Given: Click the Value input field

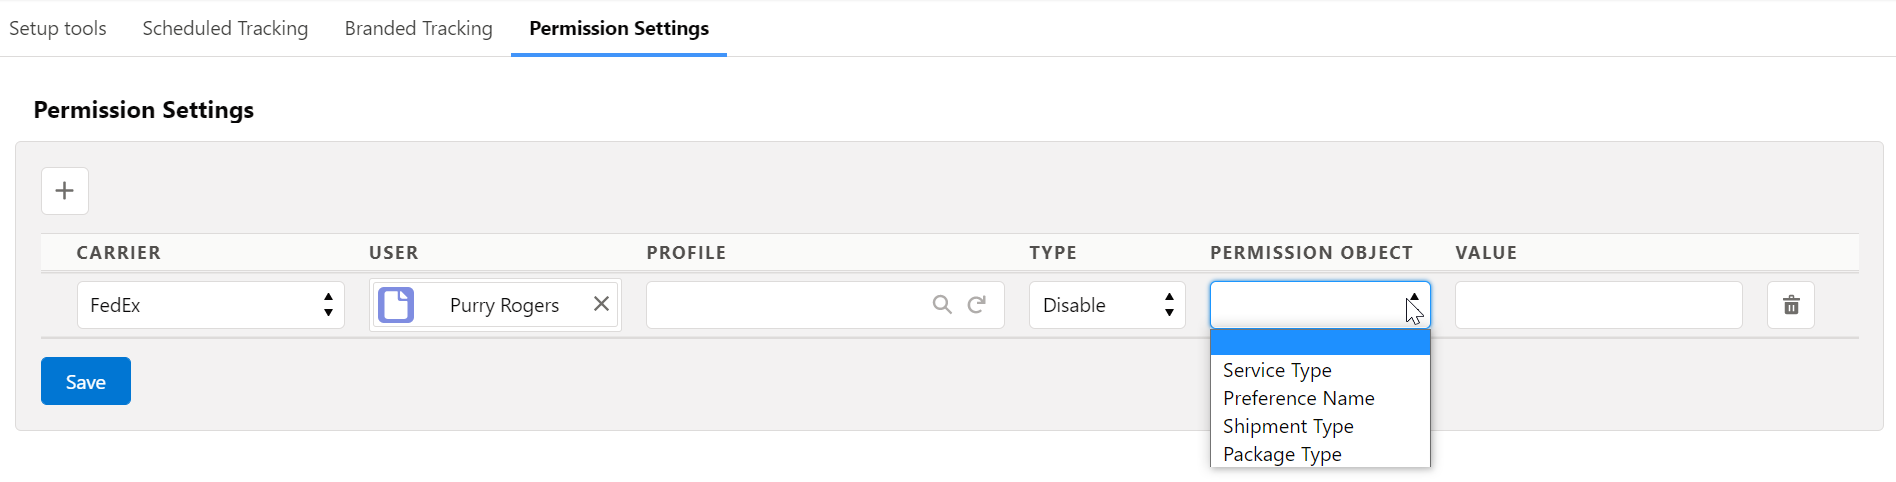Looking at the screenshot, I should coord(1598,305).
